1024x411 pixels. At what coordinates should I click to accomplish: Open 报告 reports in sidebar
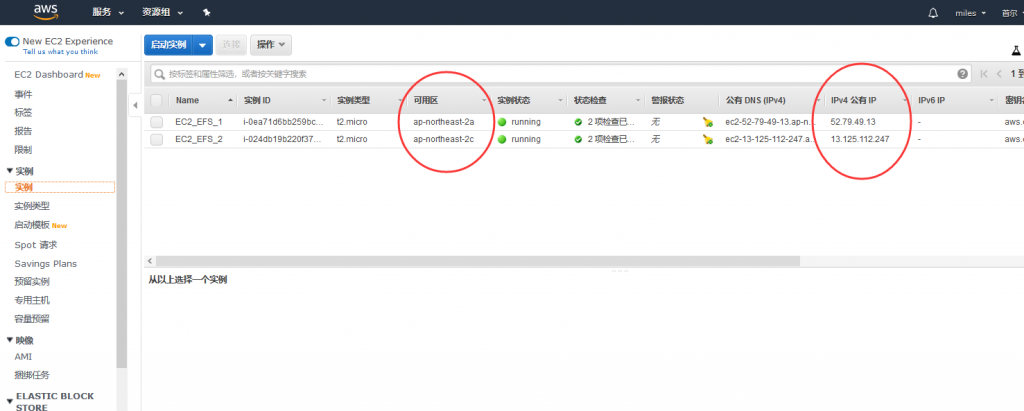(24, 131)
